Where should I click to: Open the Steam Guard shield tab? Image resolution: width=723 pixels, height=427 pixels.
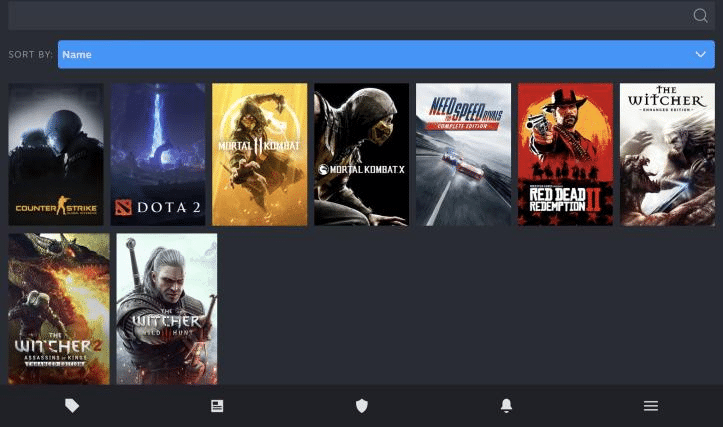click(362, 406)
